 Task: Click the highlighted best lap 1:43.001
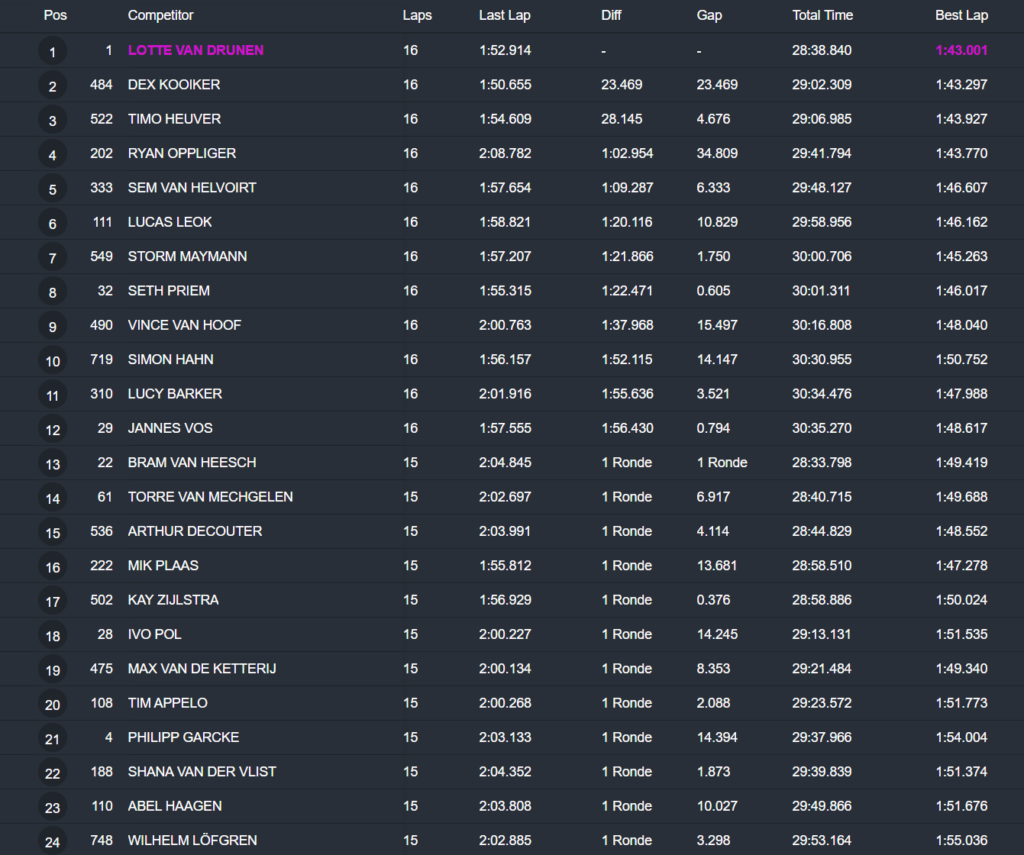[x=961, y=50]
